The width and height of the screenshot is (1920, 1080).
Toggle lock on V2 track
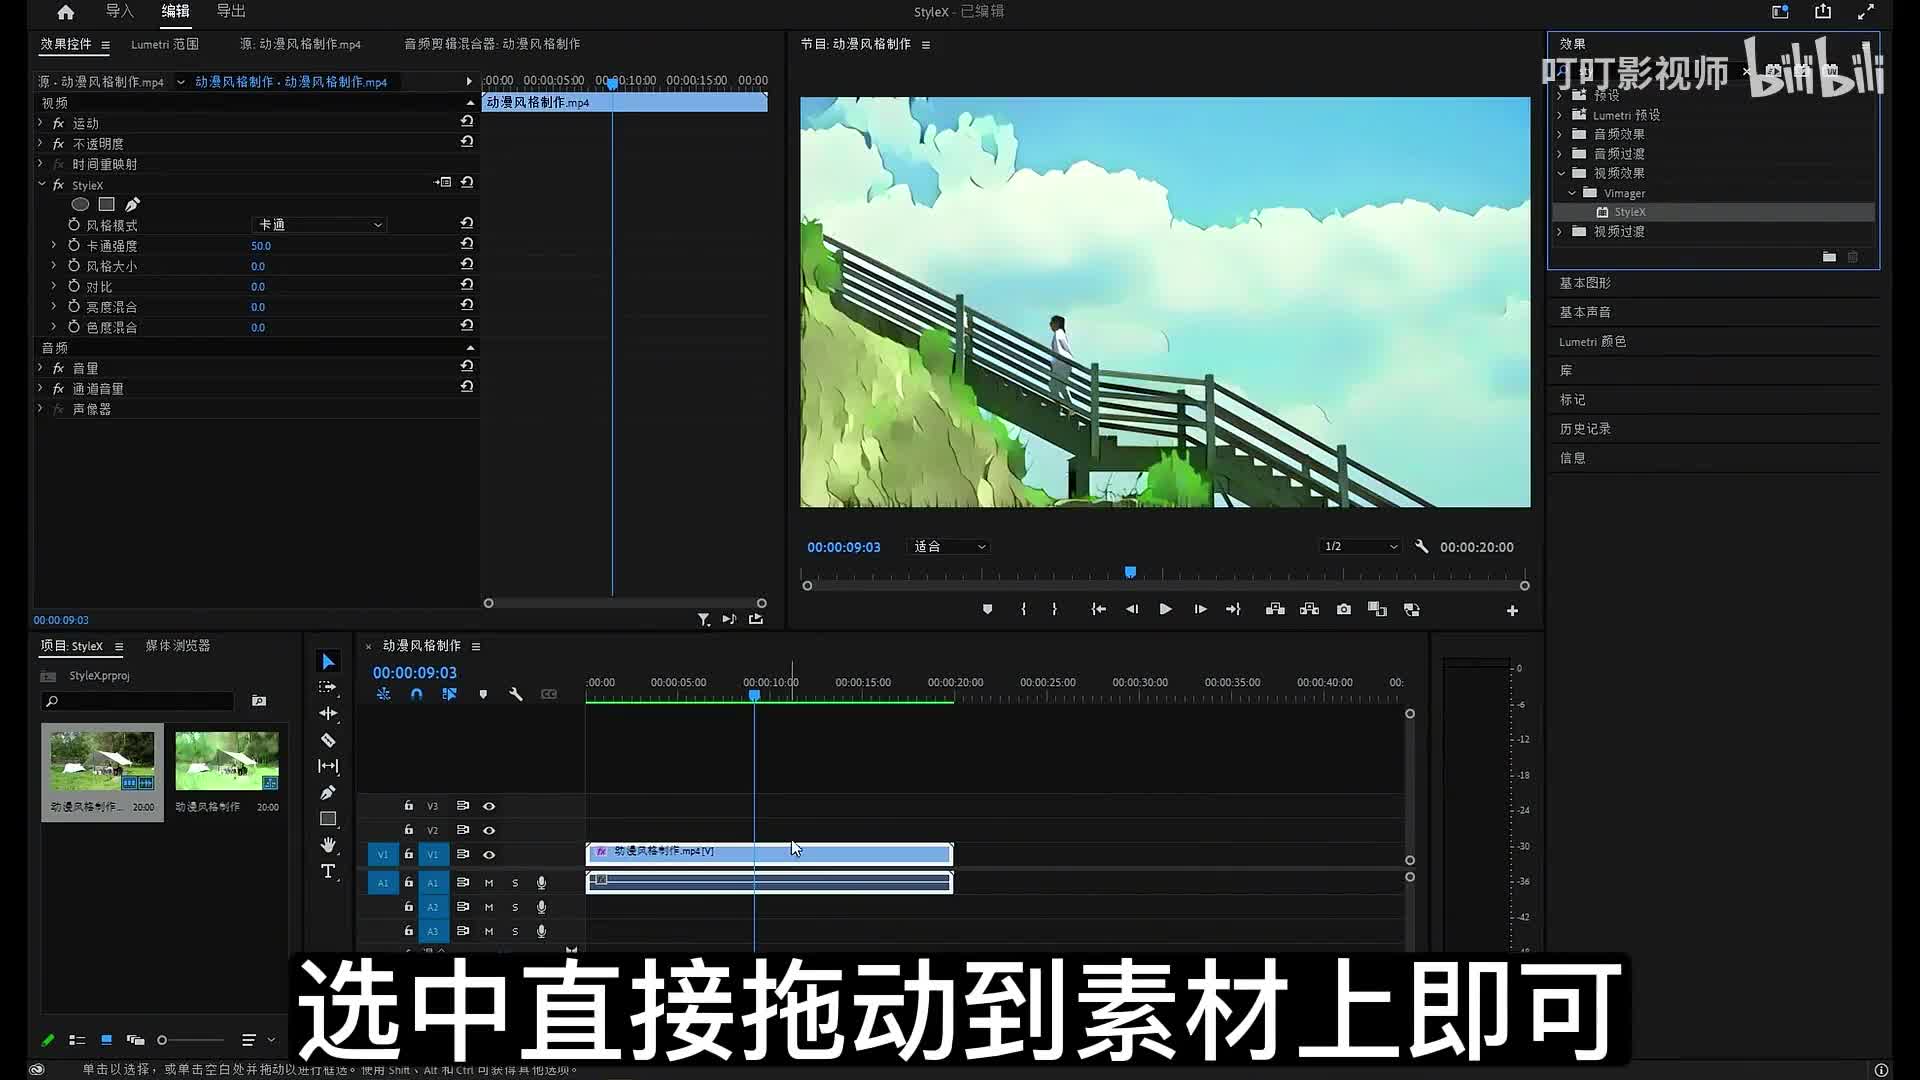pyautogui.click(x=408, y=830)
